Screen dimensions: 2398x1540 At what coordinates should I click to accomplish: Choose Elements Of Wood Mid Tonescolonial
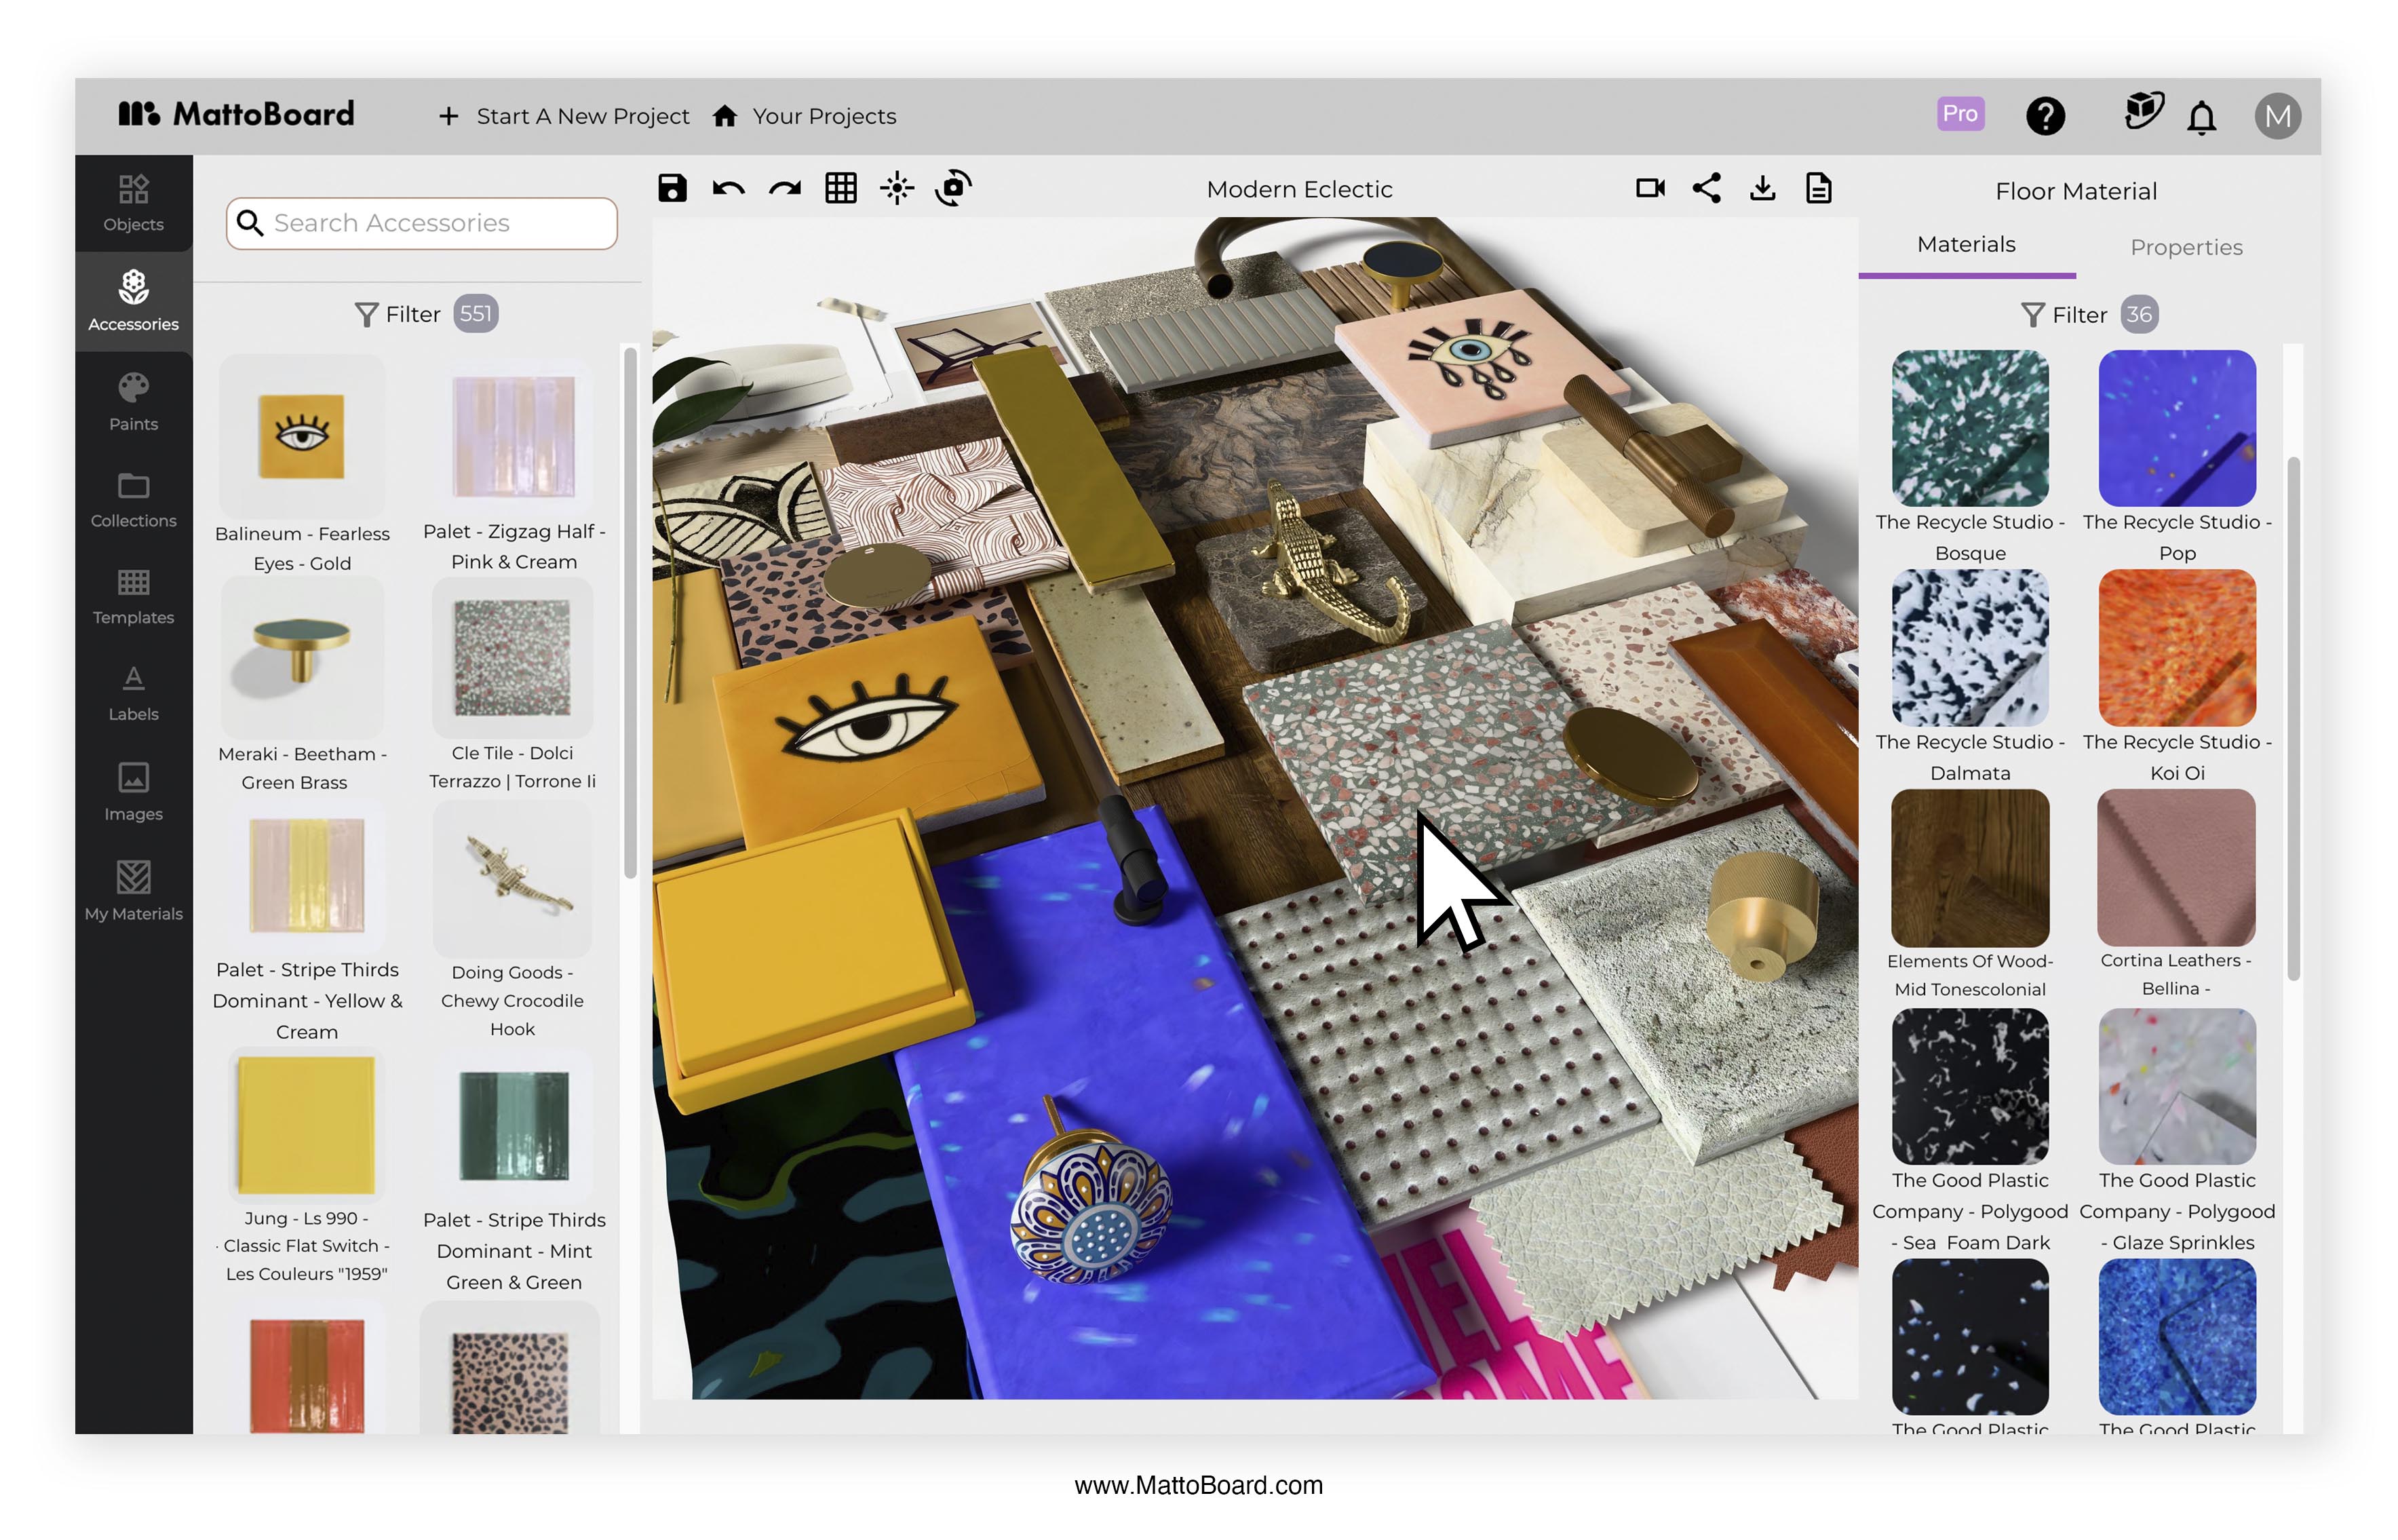[x=1970, y=868]
